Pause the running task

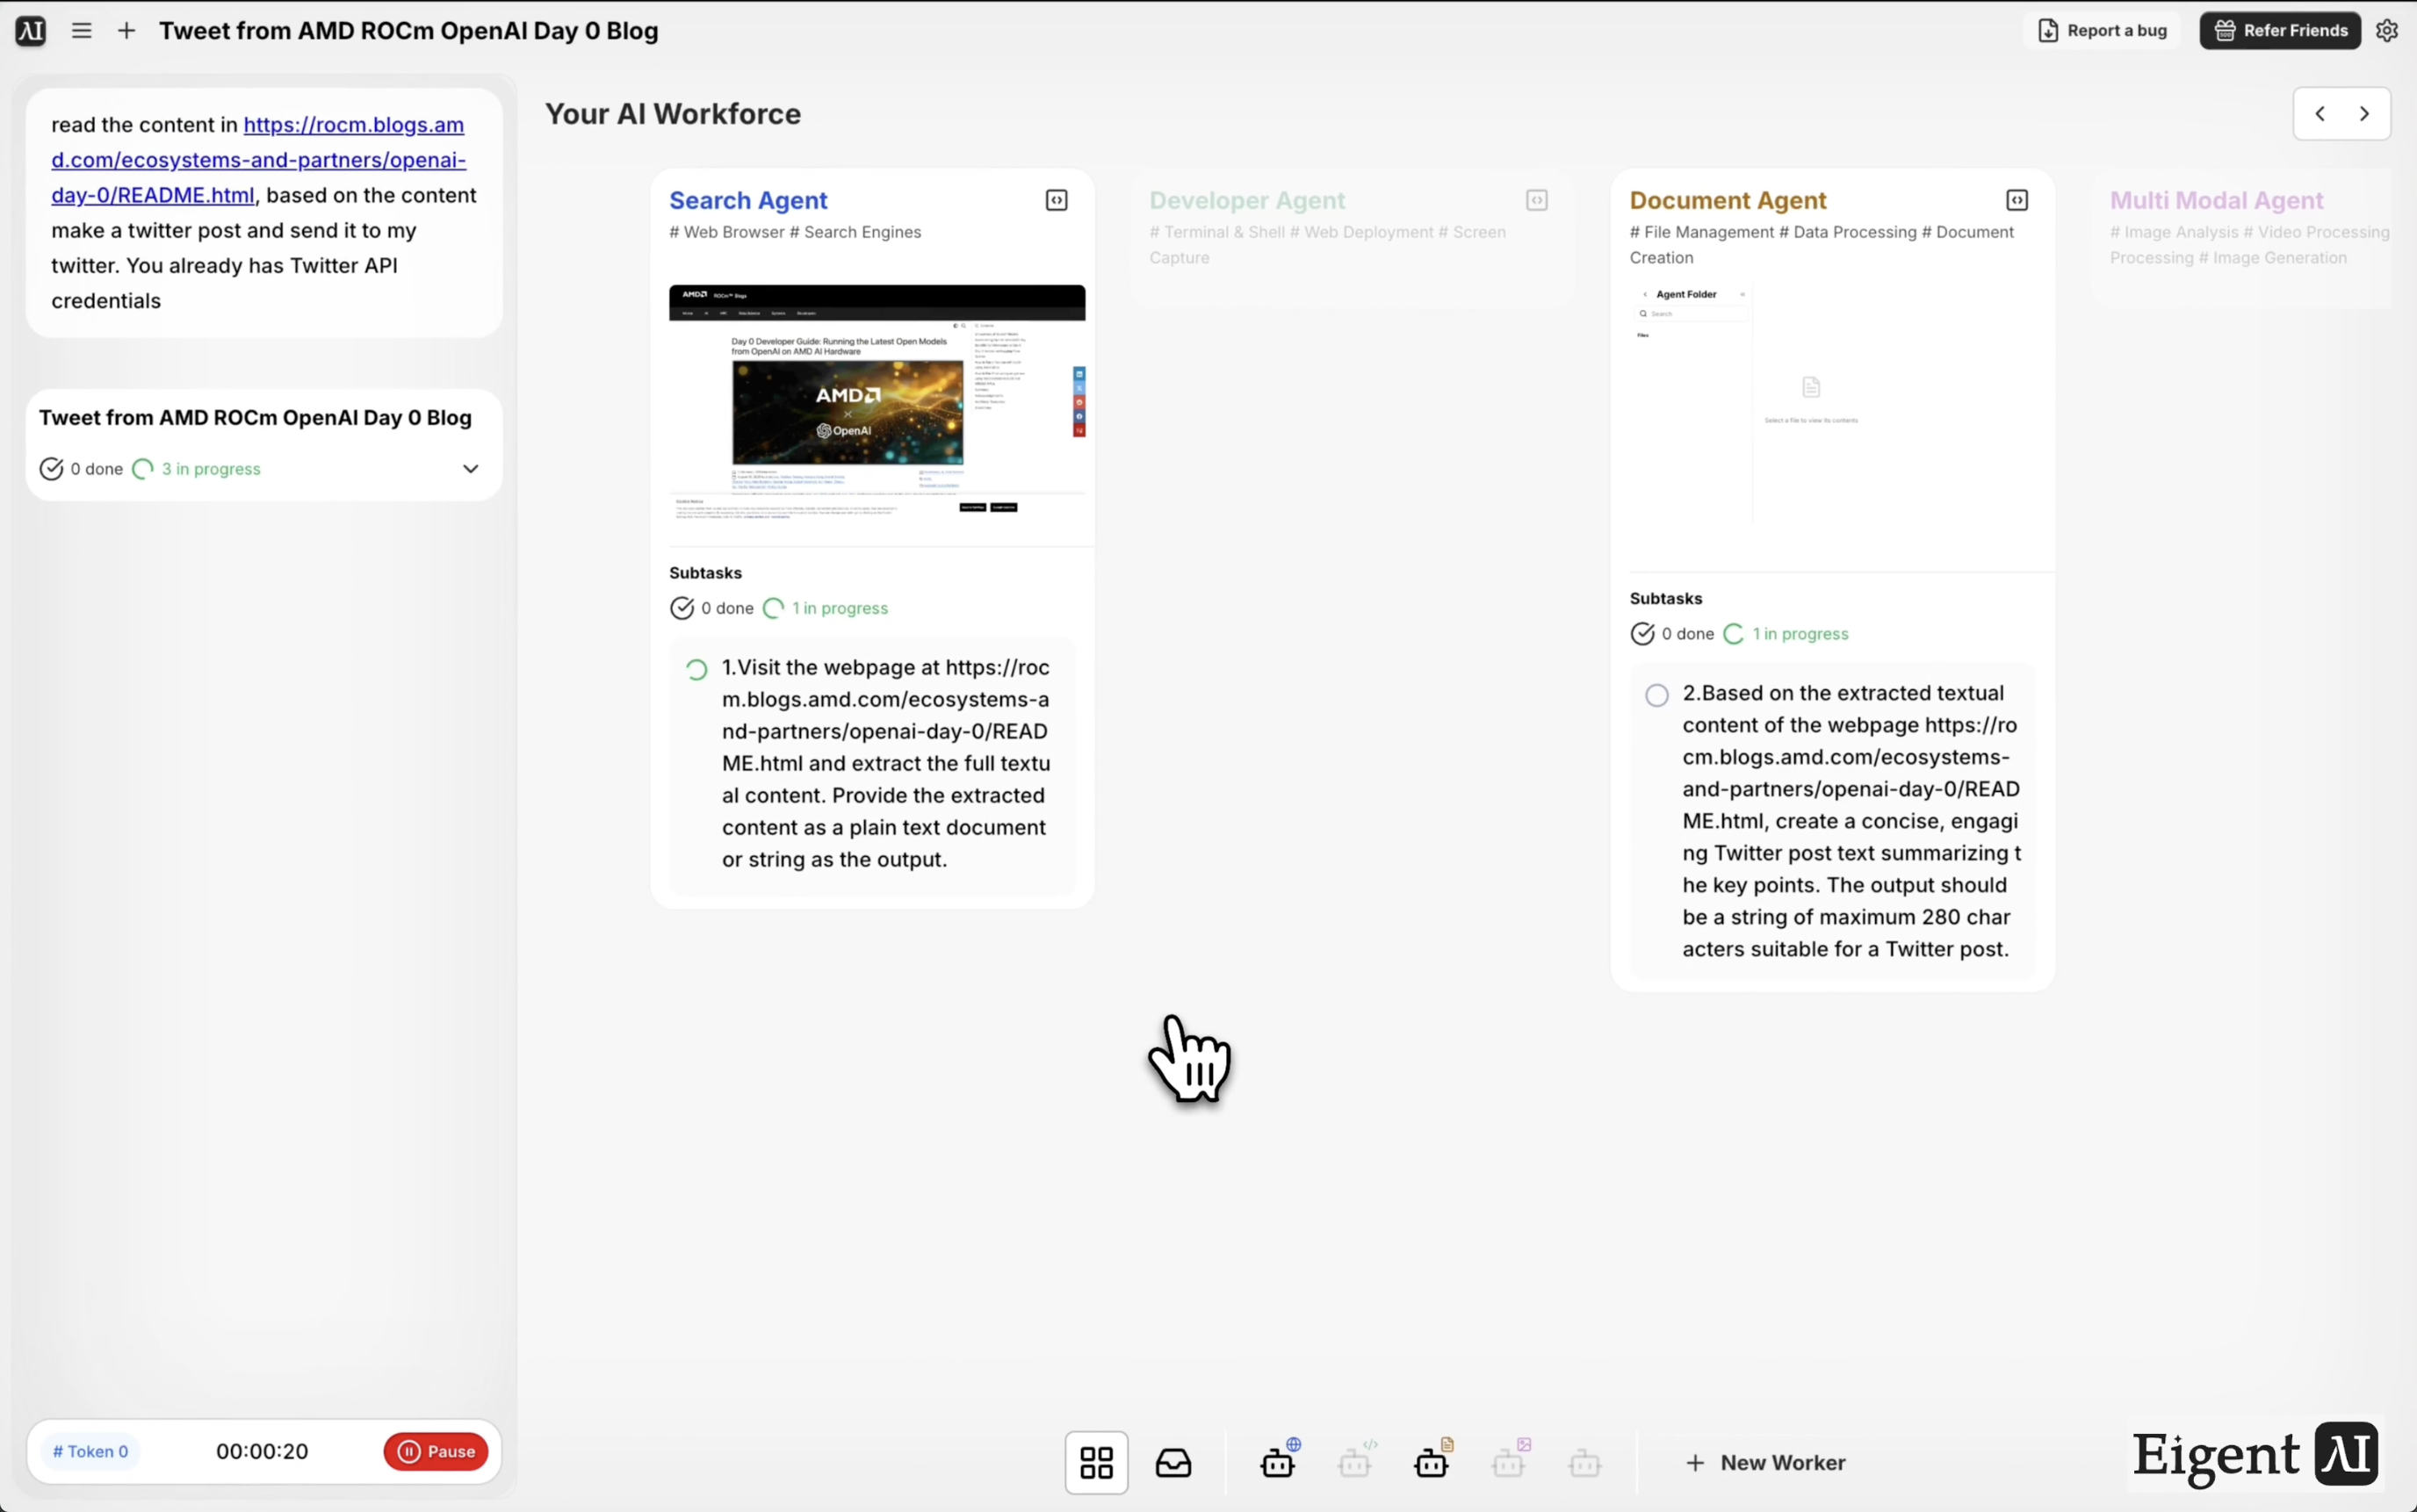pyautogui.click(x=436, y=1451)
